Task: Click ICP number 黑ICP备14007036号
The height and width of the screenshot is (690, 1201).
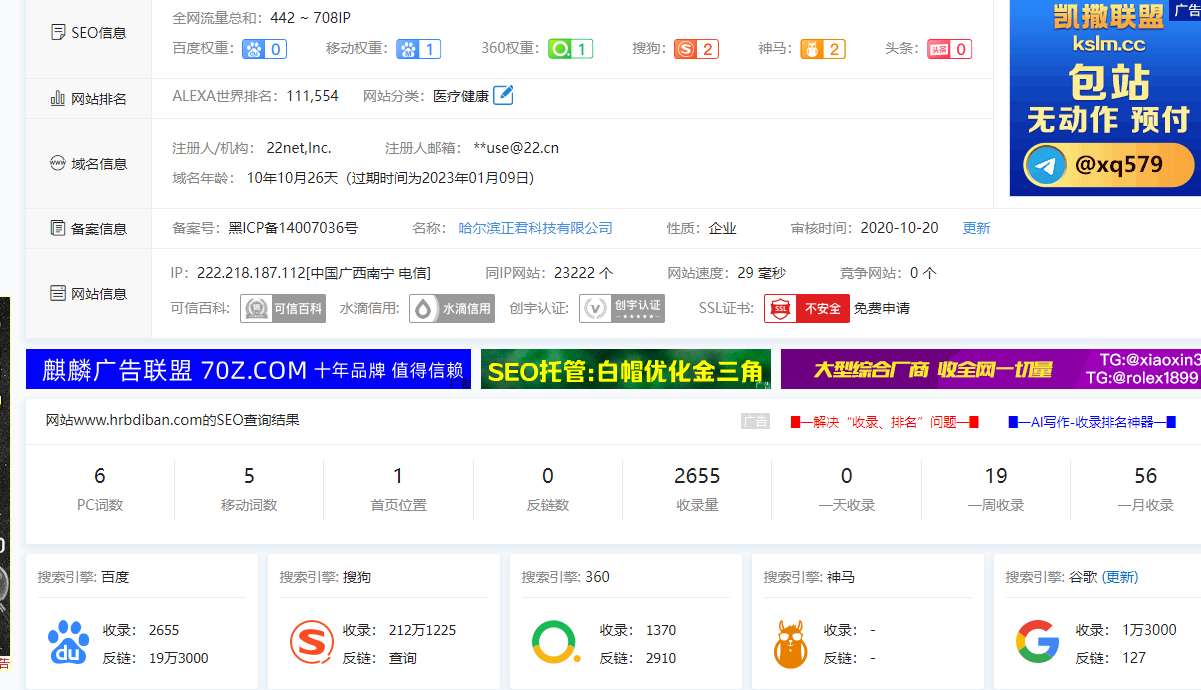Action: 293,228
